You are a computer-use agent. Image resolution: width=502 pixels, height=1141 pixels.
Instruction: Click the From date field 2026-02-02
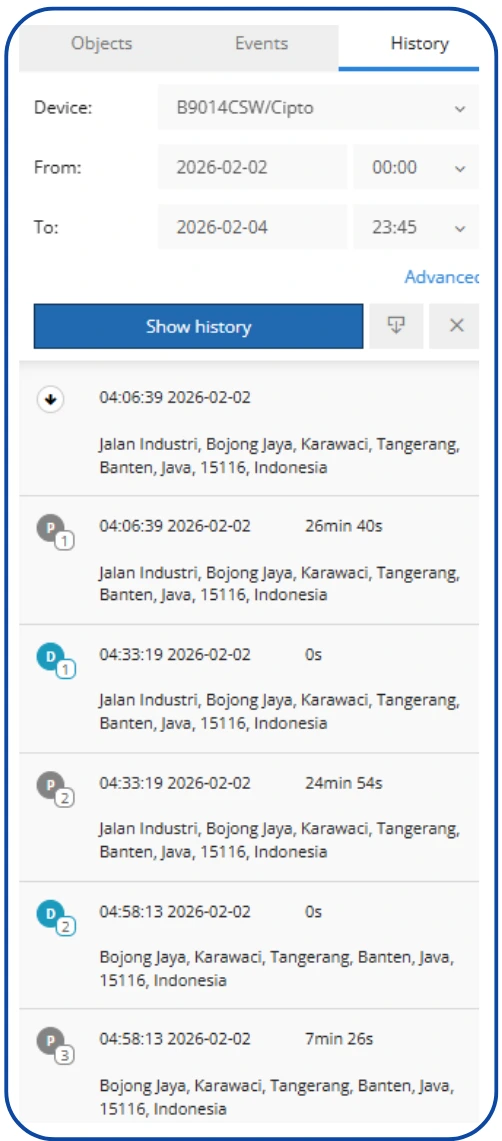[252, 167]
